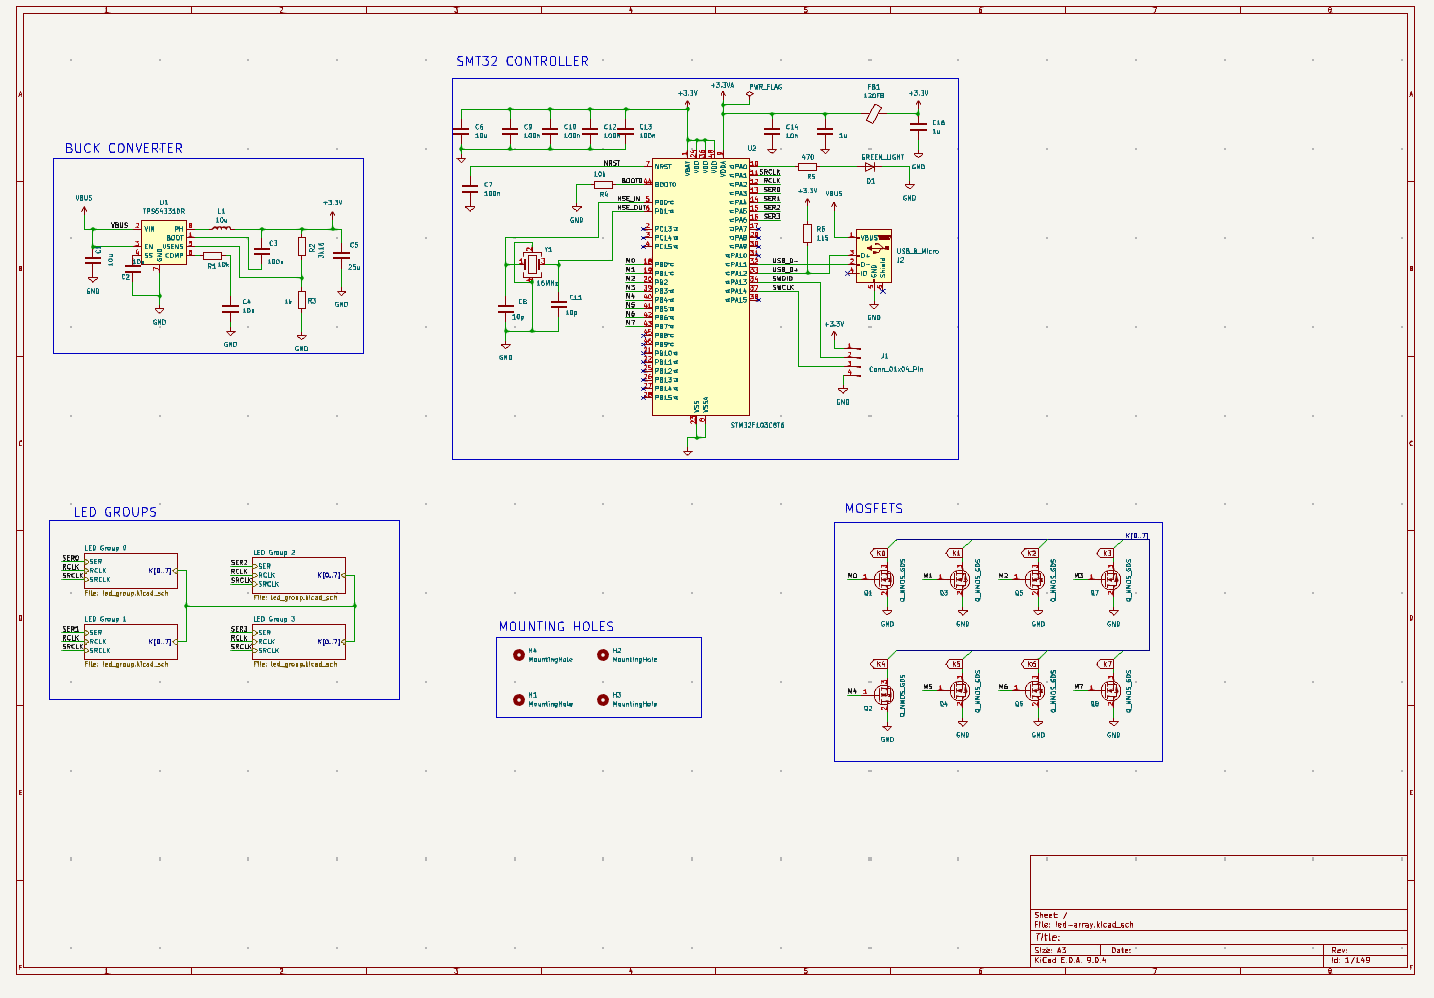Select resistor R6 near USB connector

[x=808, y=233]
